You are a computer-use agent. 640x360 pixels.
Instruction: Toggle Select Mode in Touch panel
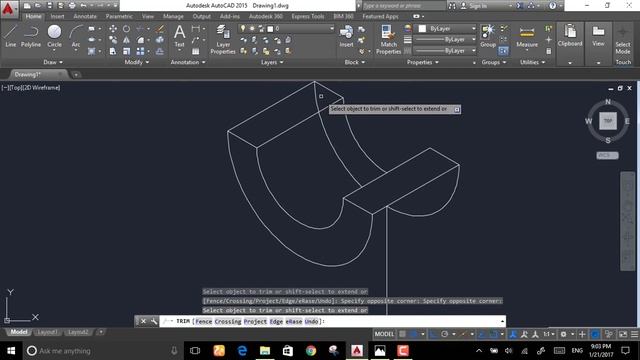coord(622,40)
